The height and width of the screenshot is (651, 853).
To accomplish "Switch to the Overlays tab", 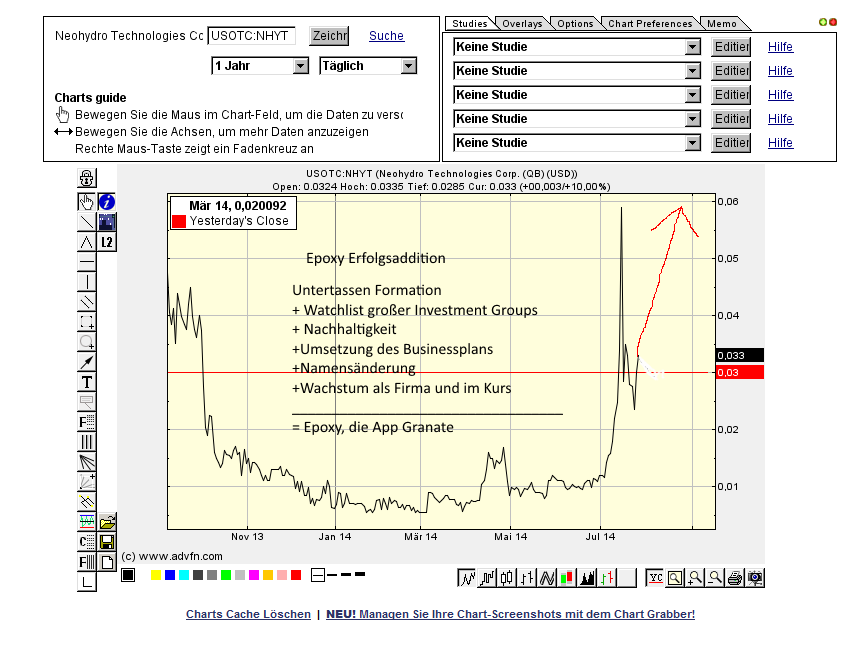I will coord(521,24).
